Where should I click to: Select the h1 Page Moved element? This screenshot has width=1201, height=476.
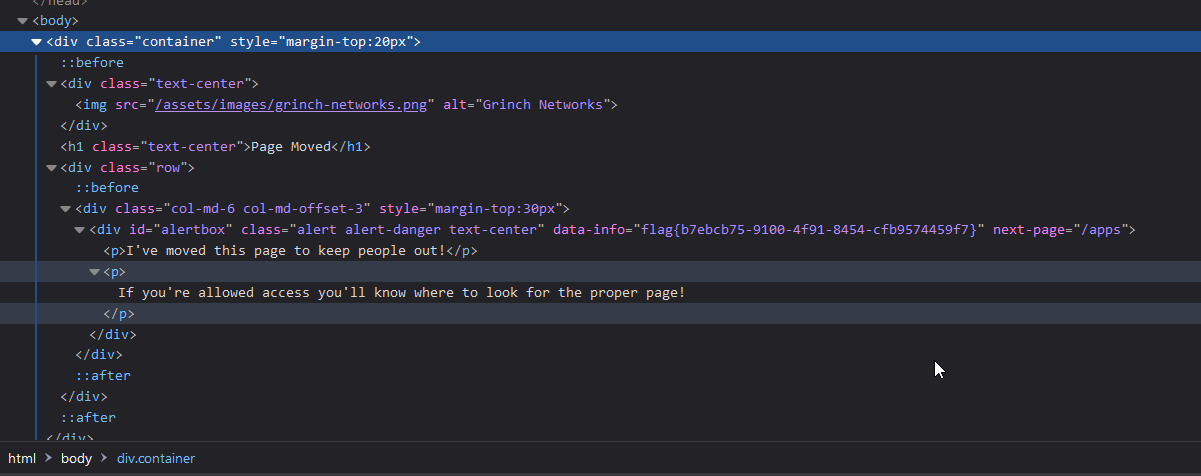pyautogui.click(x=215, y=147)
